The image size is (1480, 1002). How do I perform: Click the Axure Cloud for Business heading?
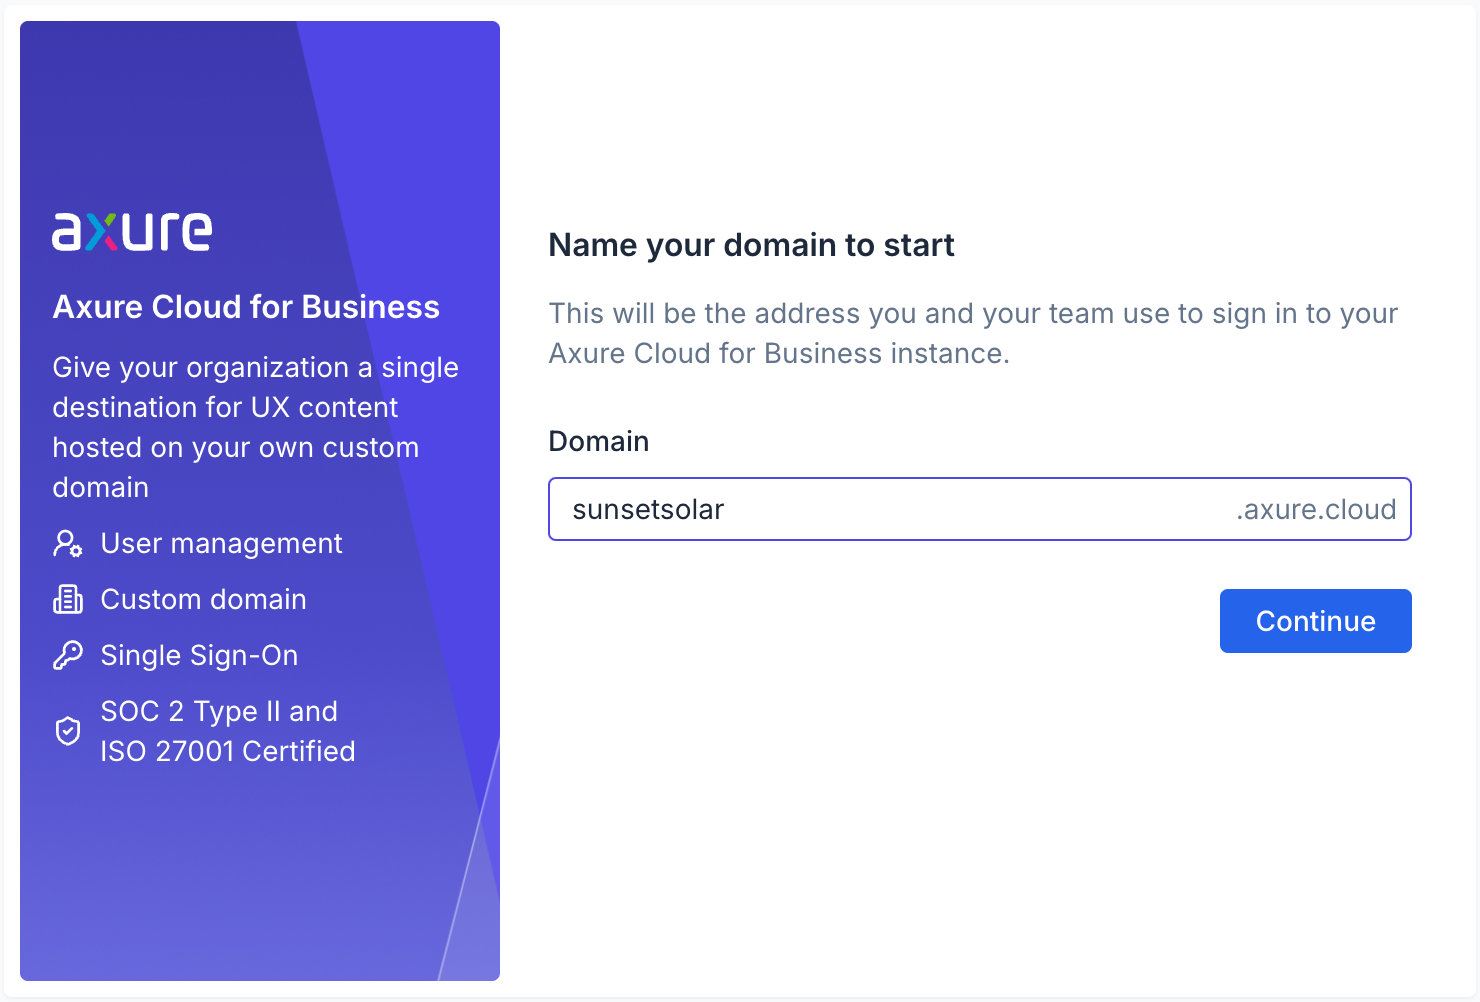246,307
